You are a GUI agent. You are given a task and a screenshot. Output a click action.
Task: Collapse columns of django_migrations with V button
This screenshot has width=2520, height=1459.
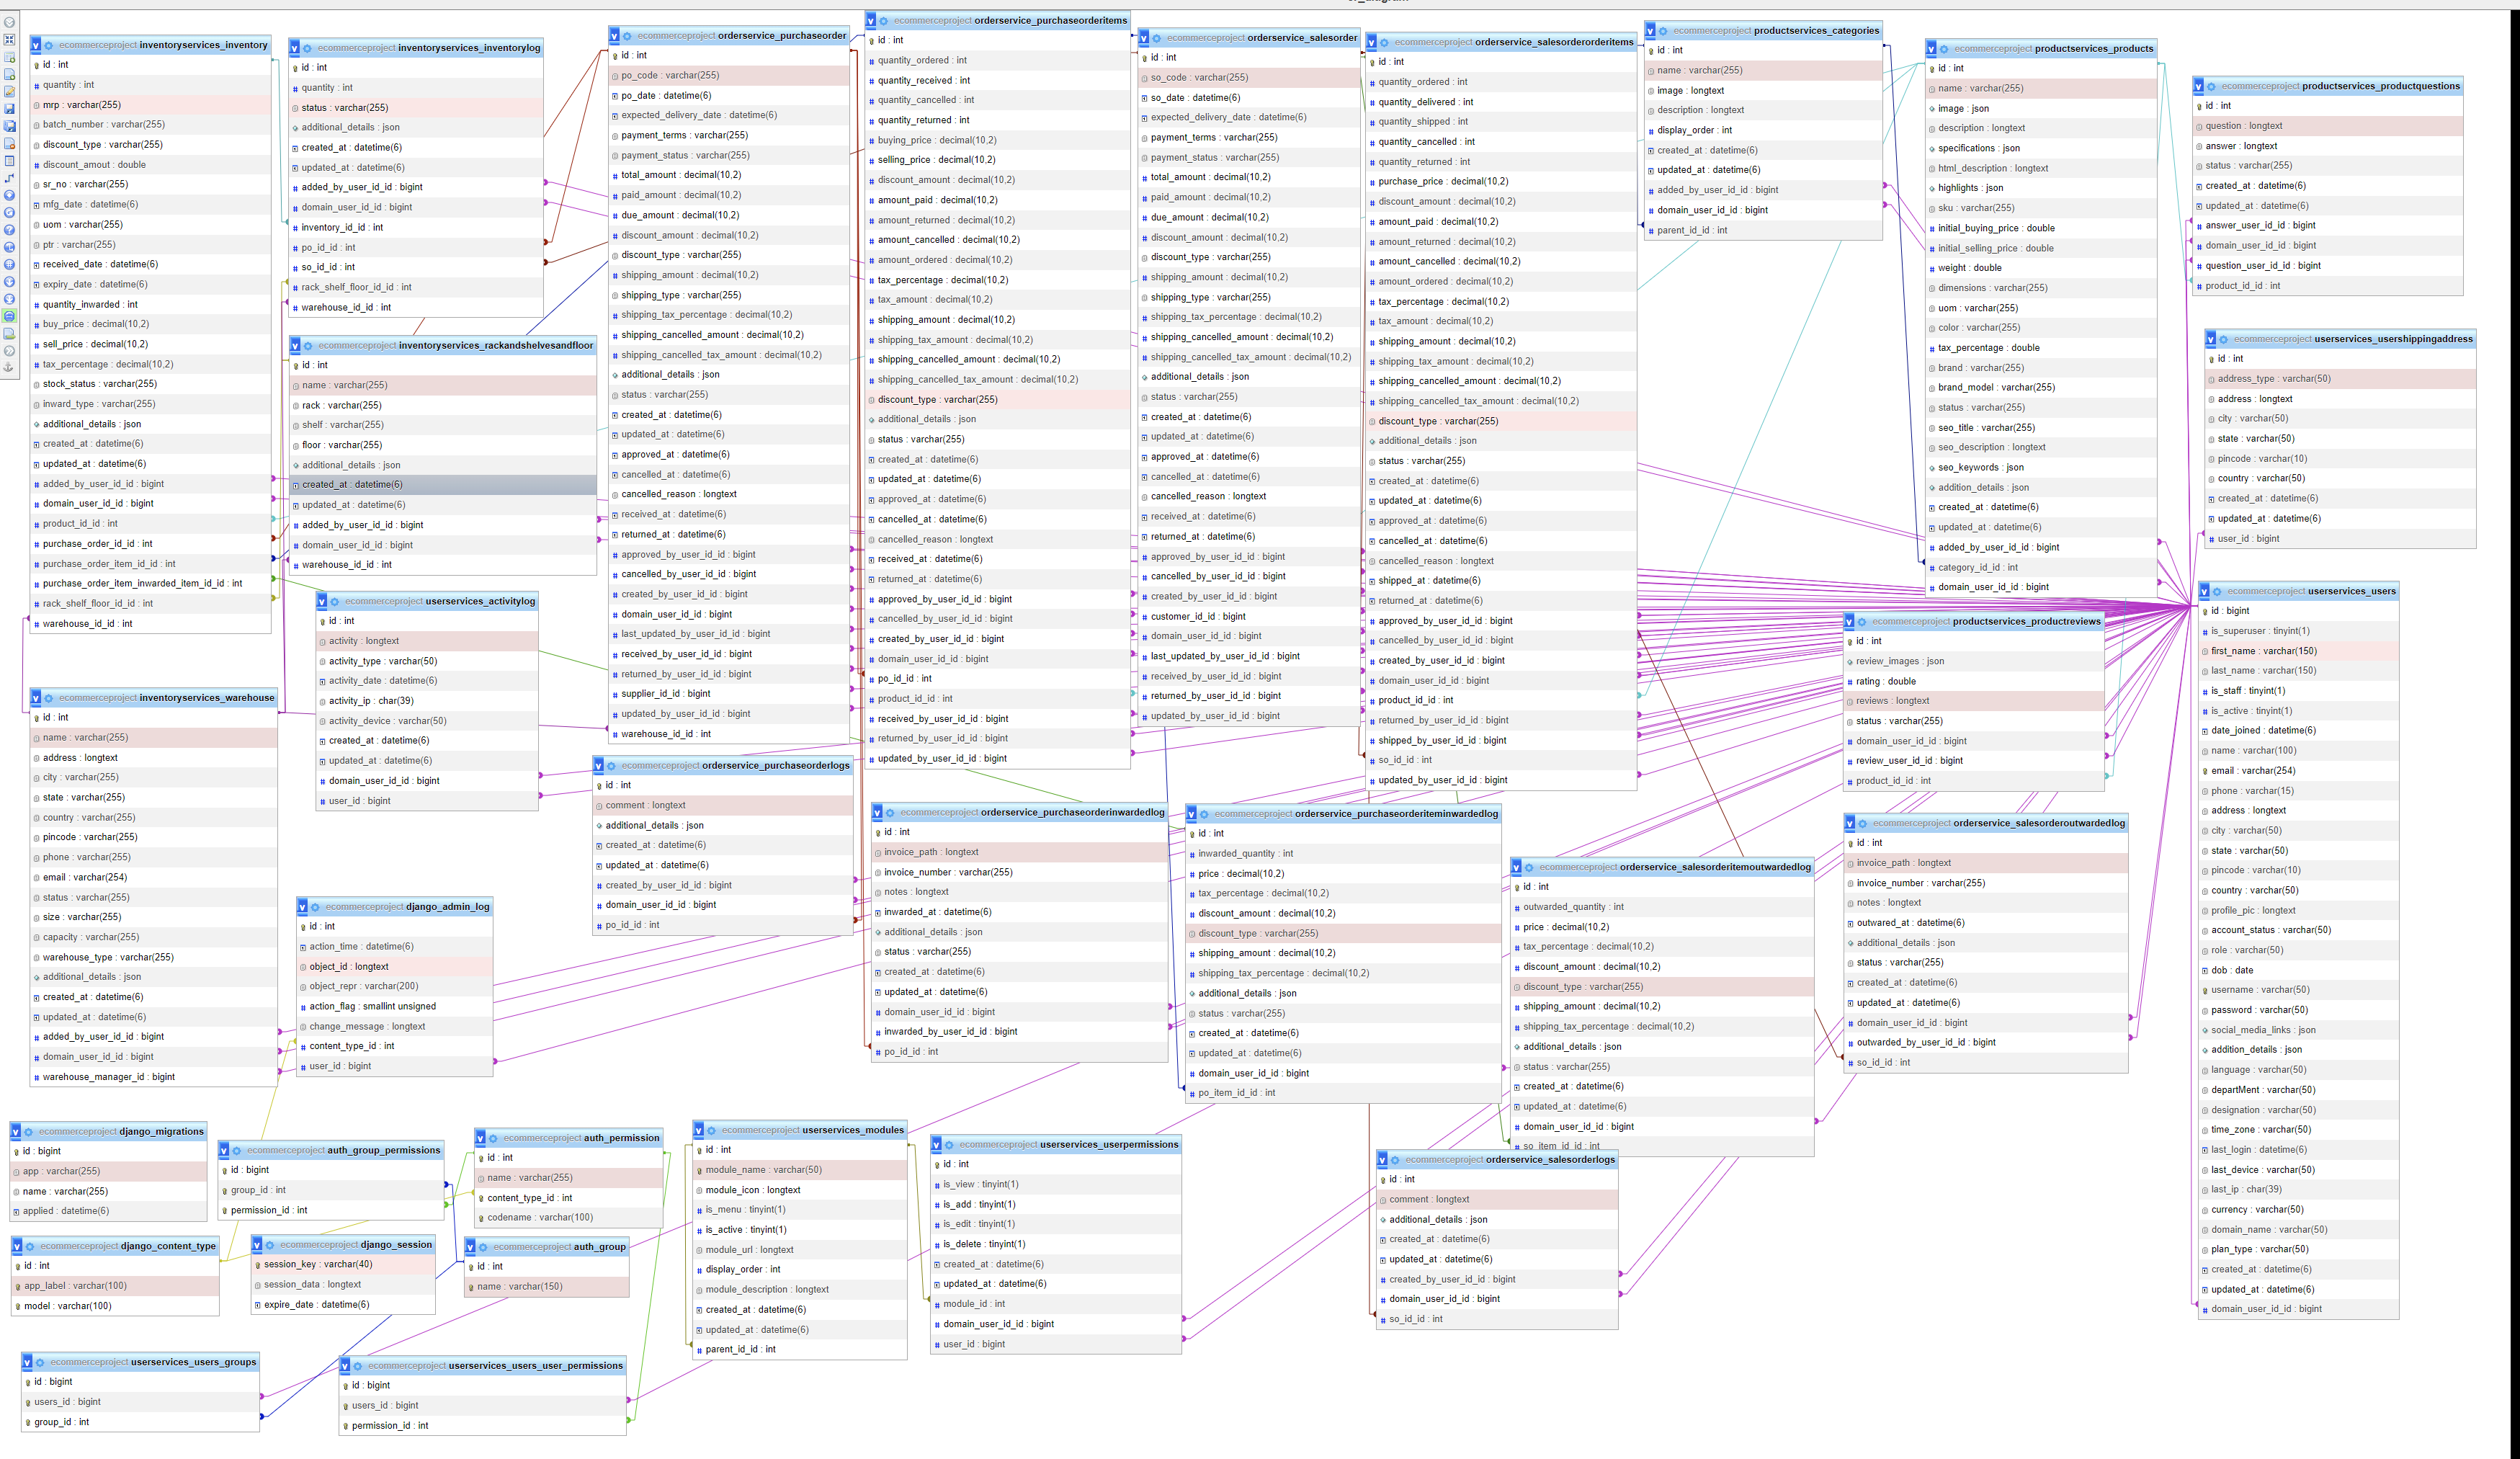(16, 1132)
